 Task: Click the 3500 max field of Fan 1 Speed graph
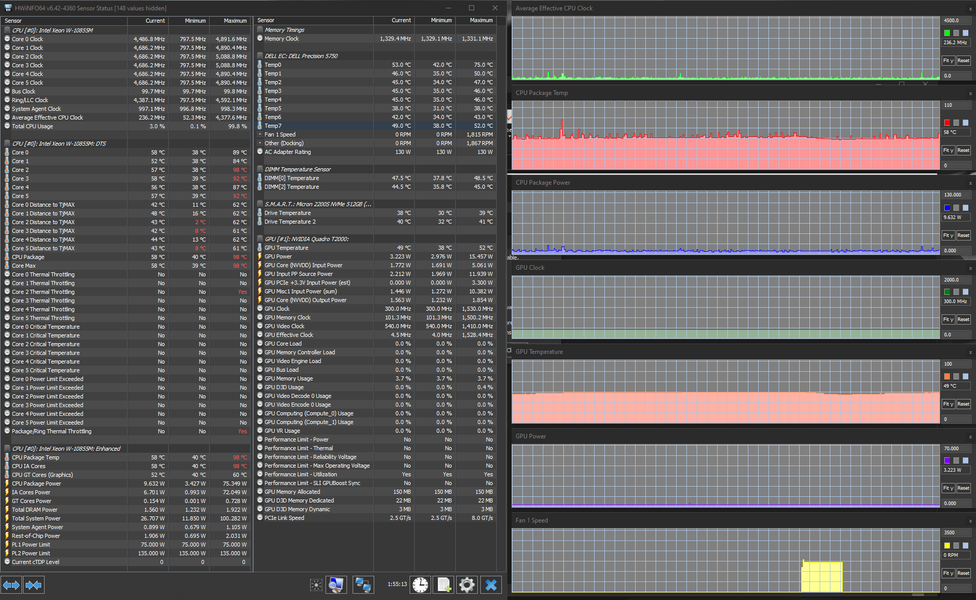point(956,533)
